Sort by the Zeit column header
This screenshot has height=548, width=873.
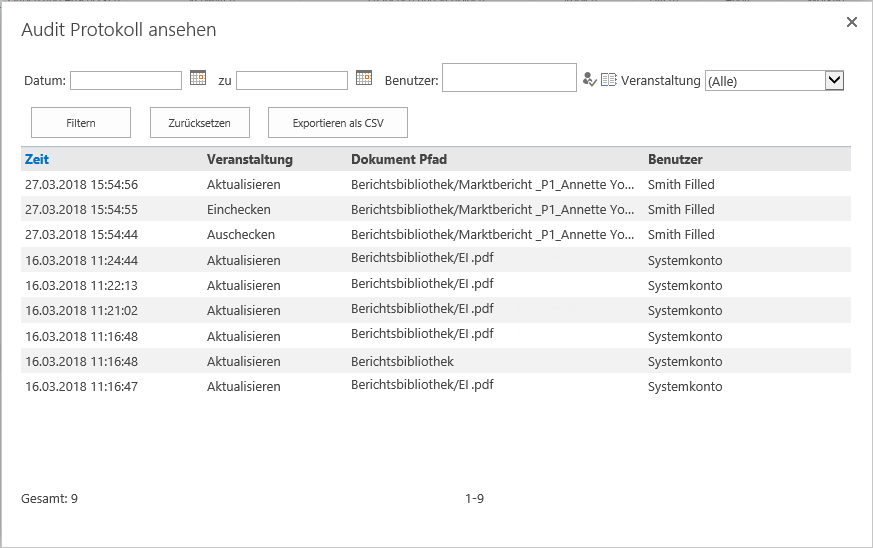pyautogui.click(x=37, y=159)
